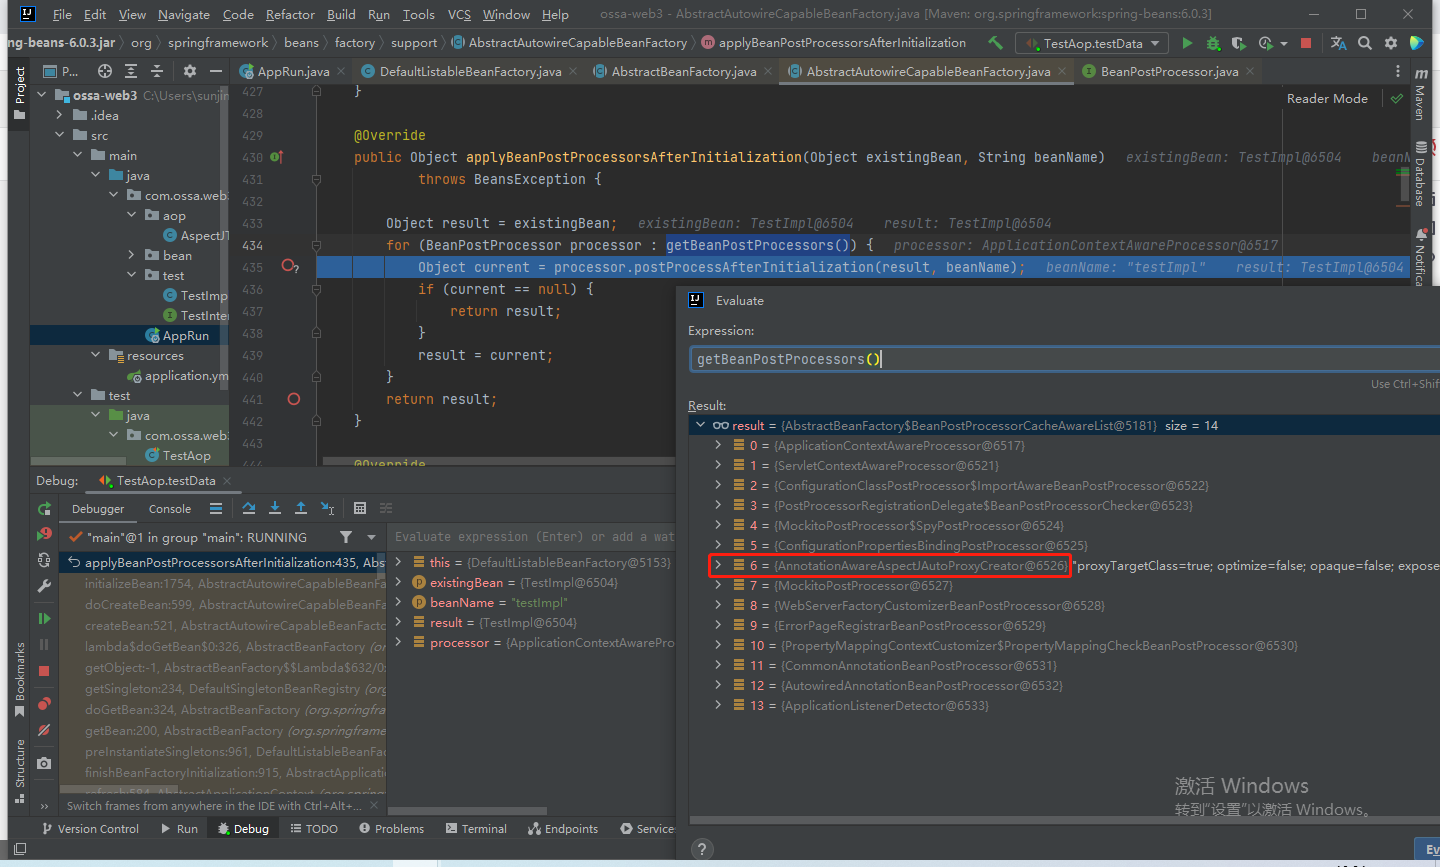Screen dimensions: 1440x867
Task: Toggle the breakpoint on line 441
Action: [294, 399]
